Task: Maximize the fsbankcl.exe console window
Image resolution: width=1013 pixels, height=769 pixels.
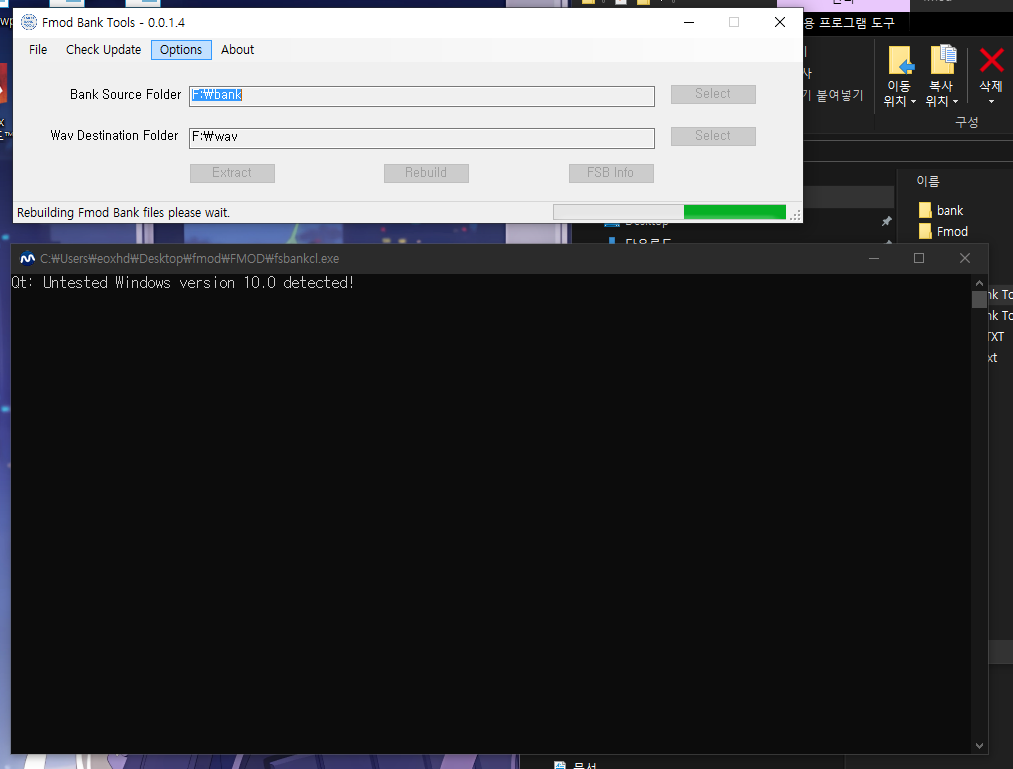Action: (x=919, y=258)
